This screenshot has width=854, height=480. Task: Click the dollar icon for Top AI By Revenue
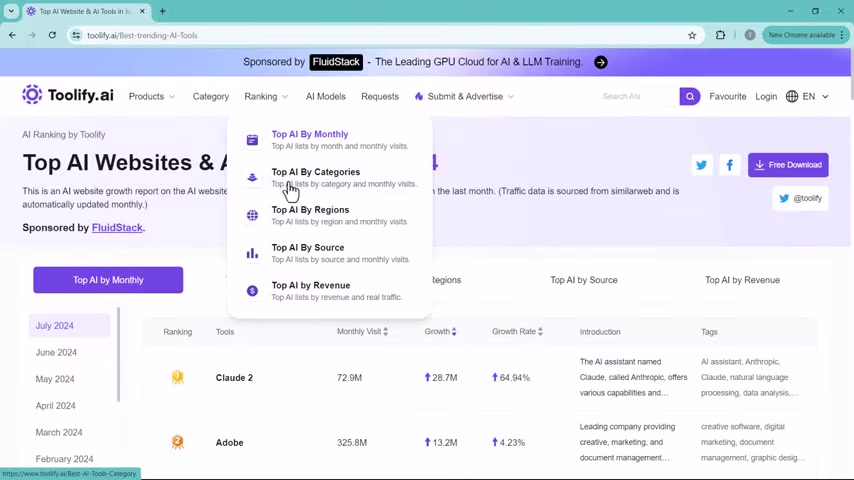(252, 291)
